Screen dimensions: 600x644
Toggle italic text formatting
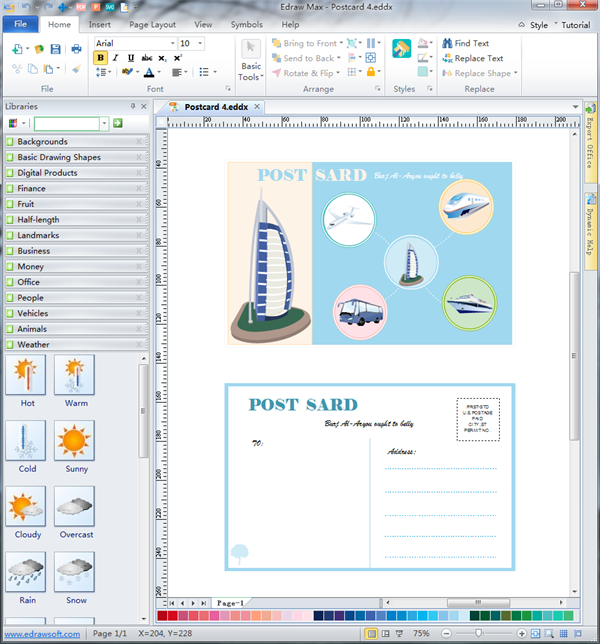click(116, 58)
